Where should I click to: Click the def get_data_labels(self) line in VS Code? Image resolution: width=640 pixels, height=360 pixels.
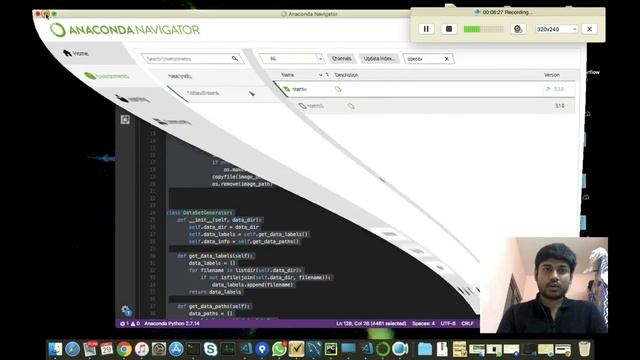coord(215,256)
